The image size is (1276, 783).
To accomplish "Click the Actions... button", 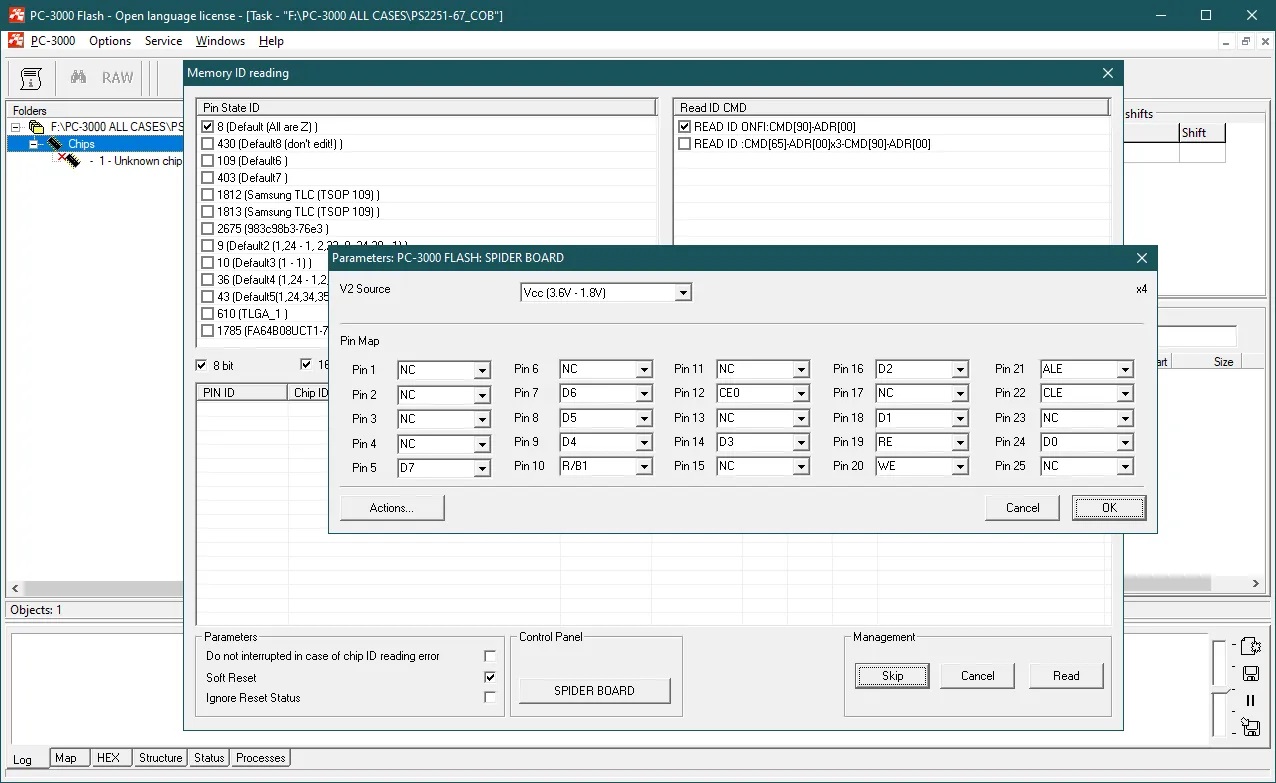I will (392, 508).
